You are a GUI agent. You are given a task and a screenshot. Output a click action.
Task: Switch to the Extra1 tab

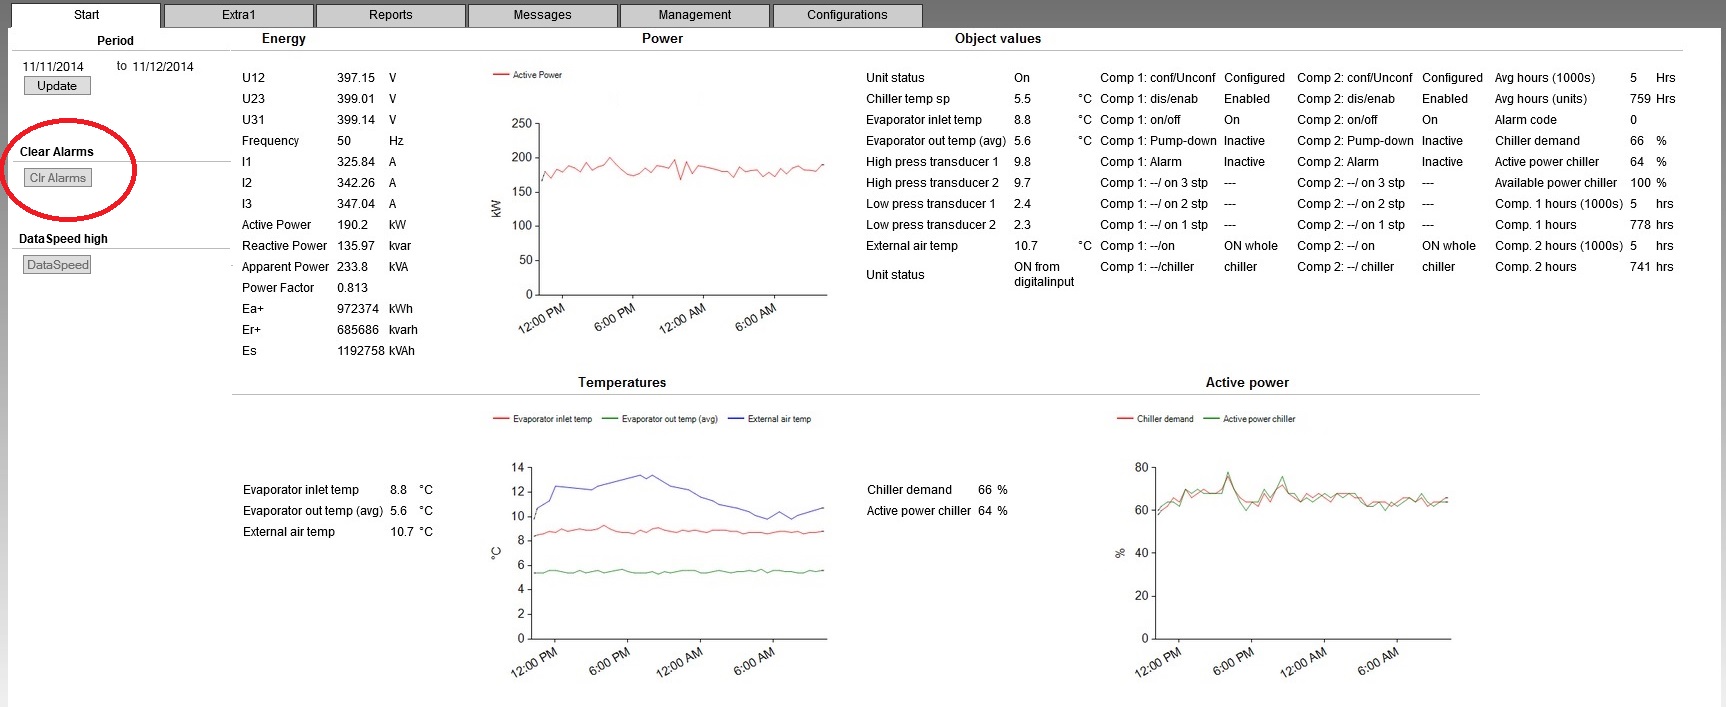click(x=239, y=15)
